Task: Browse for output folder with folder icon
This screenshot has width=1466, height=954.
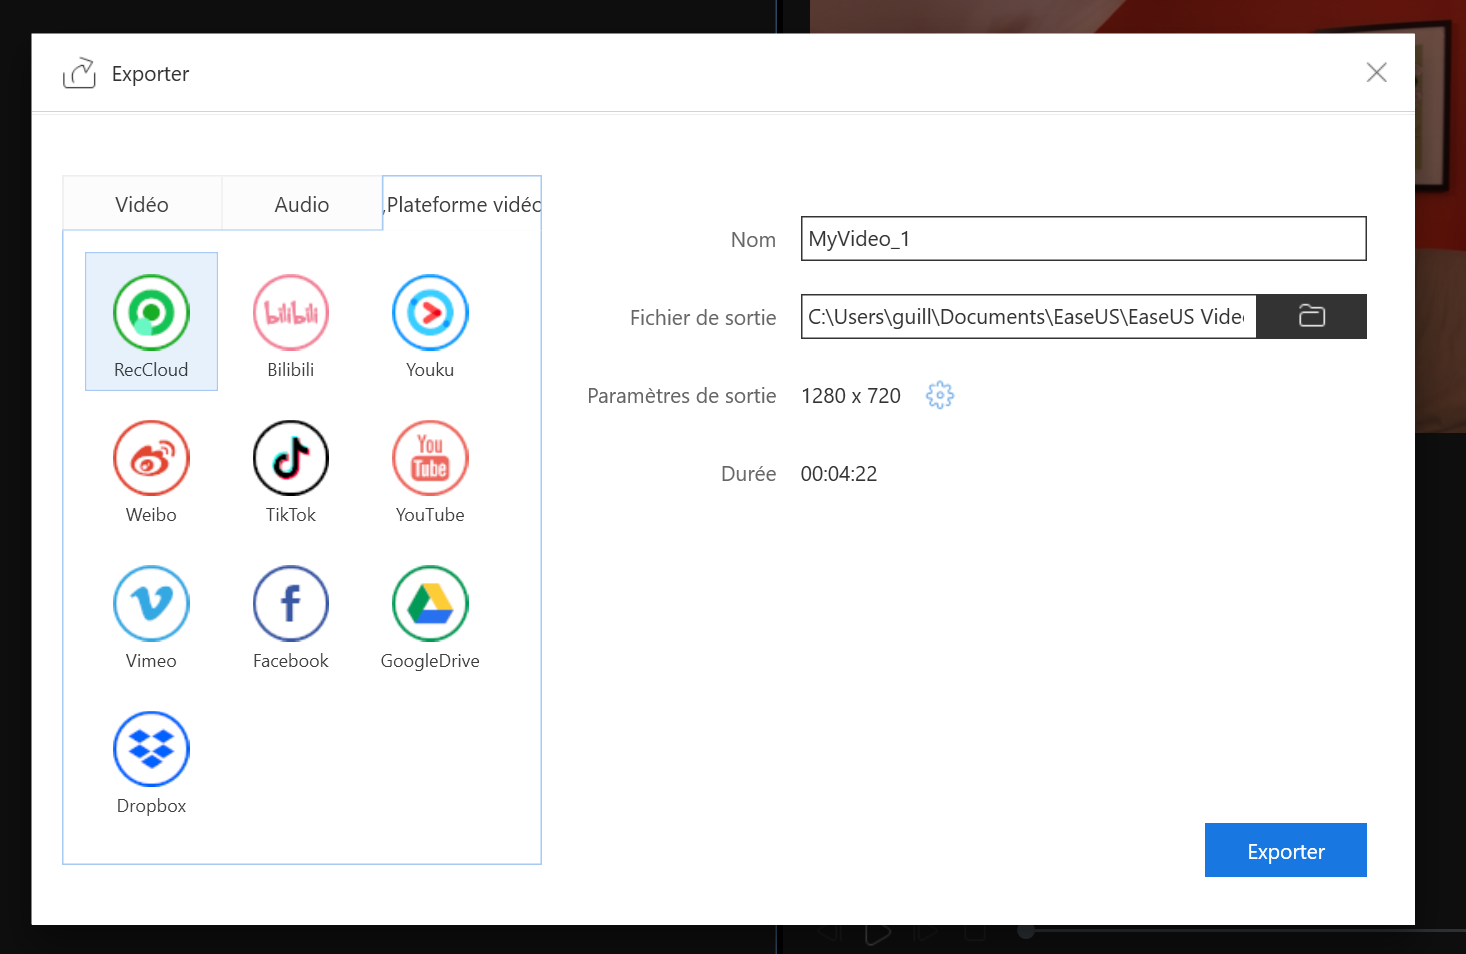Action: 1311,316
